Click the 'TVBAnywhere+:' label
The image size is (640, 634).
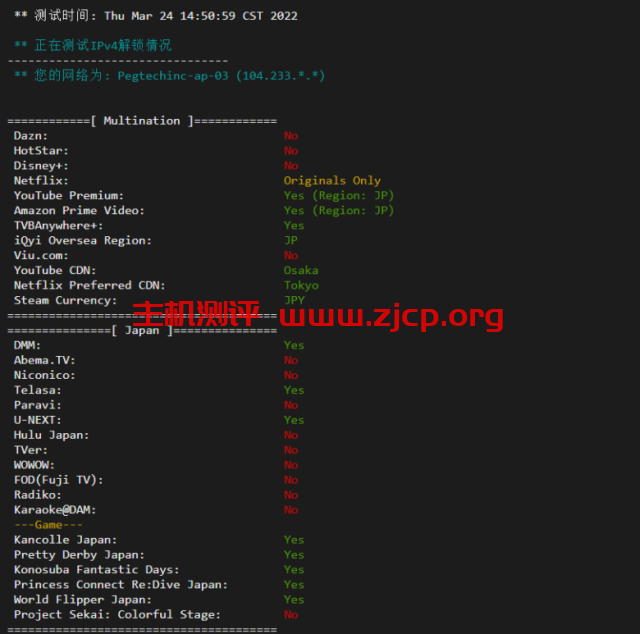pos(58,226)
